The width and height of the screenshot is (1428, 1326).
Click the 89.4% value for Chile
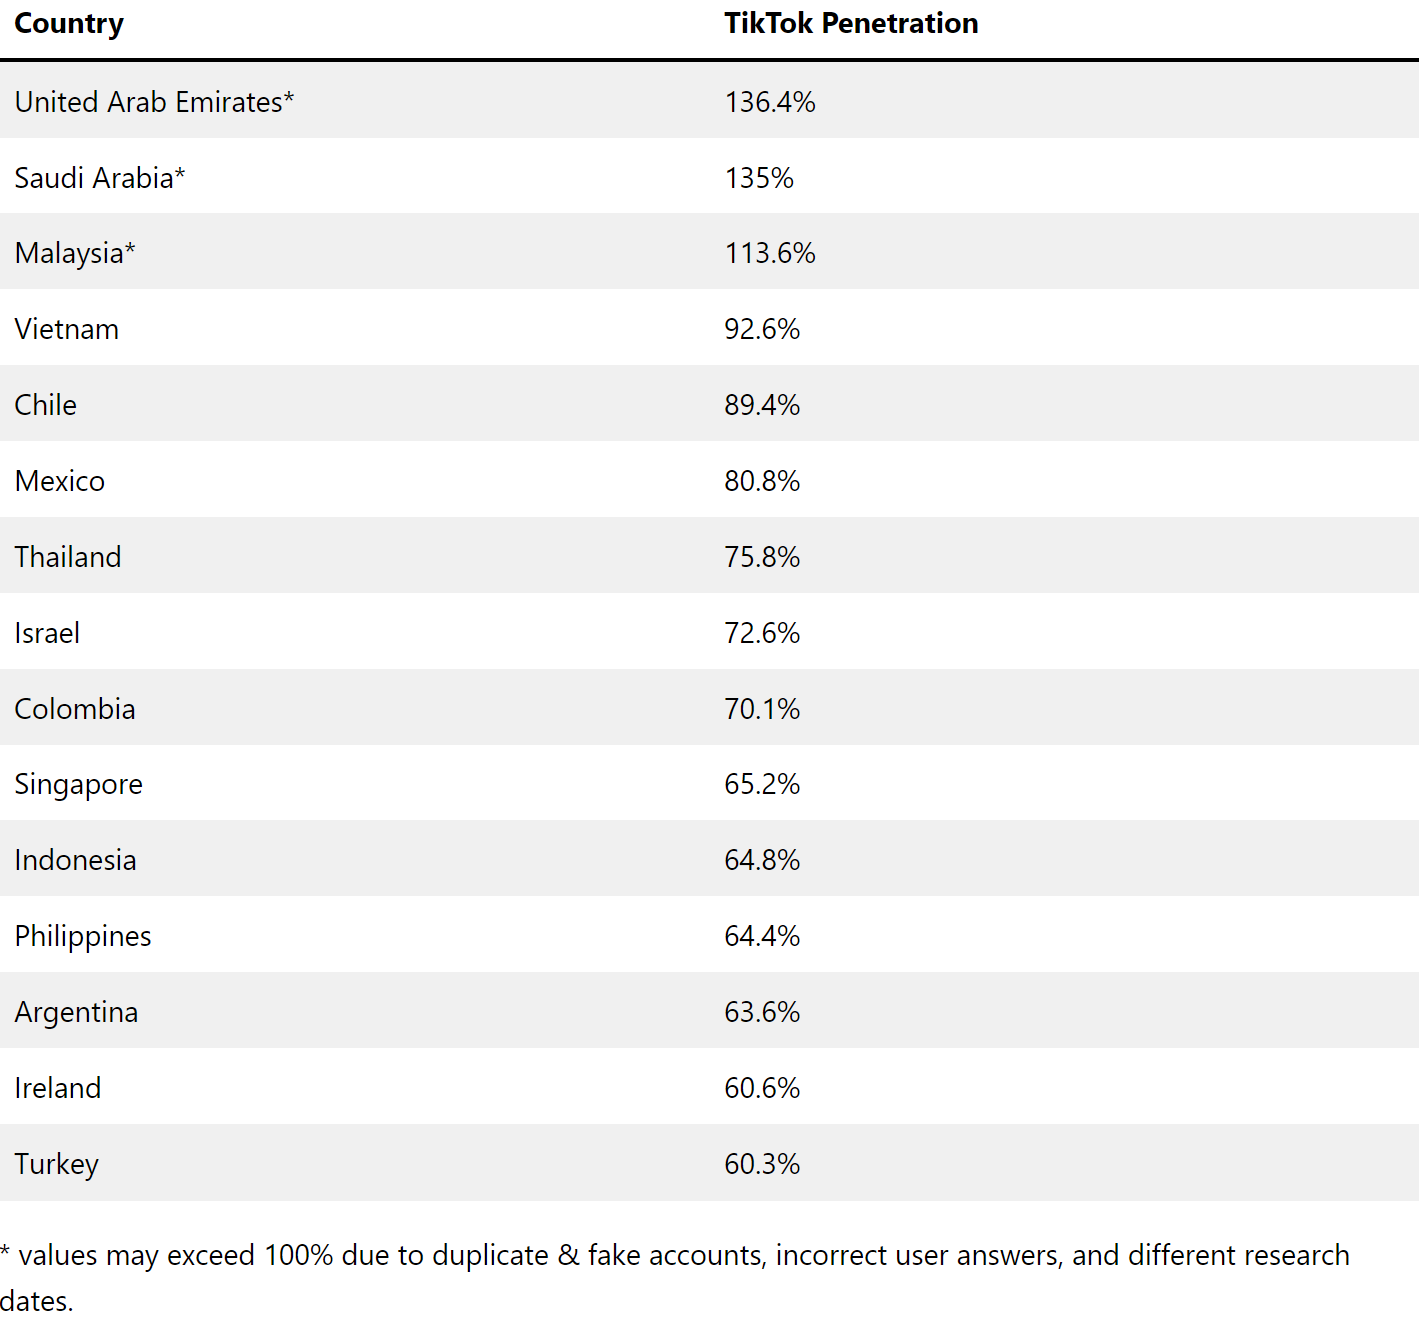point(762,406)
